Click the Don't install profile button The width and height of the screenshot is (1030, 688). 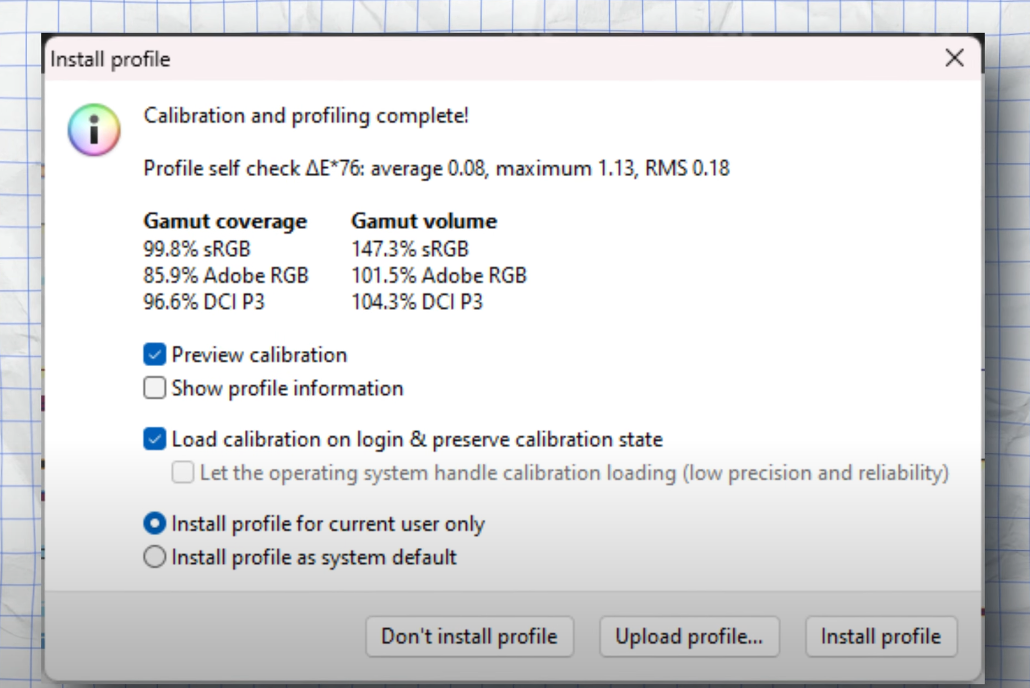pyautogui.click(x=470, y=636)
